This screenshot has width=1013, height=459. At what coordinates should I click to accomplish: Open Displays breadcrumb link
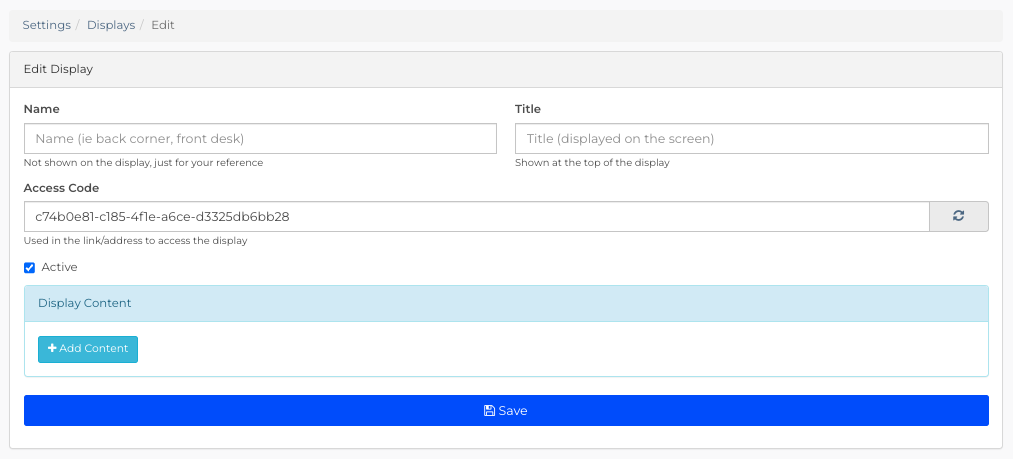pos(111,25)
